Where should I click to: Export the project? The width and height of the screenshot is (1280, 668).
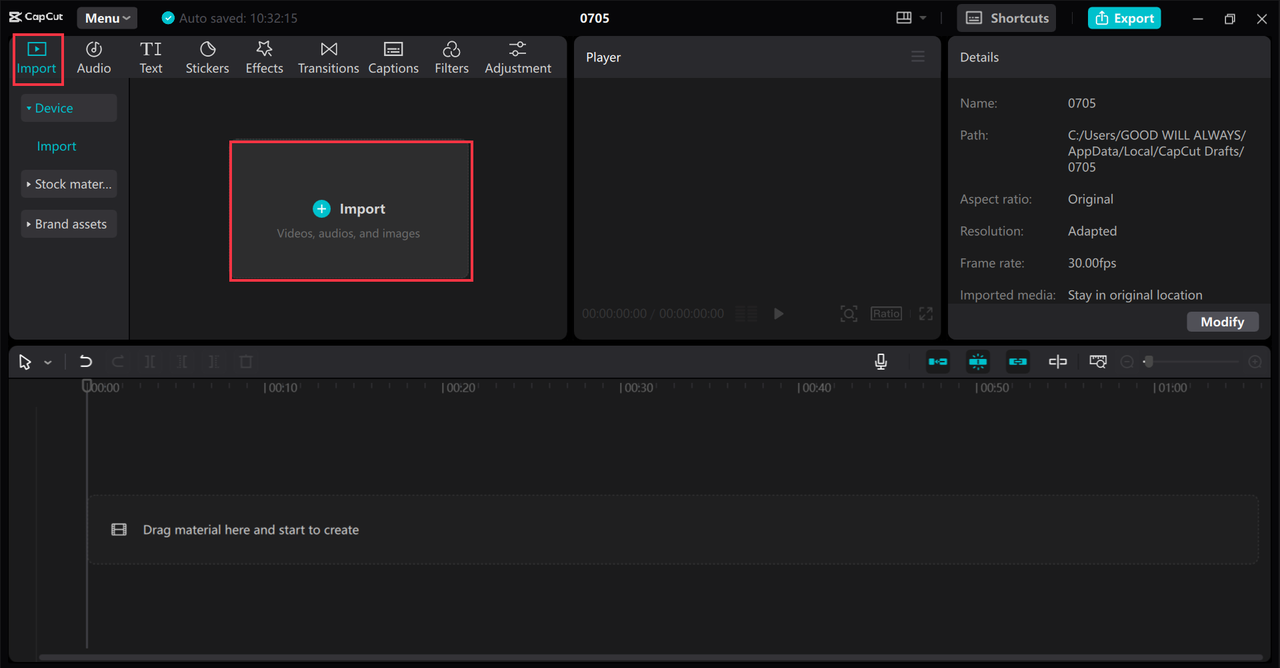click(1124, 18)
